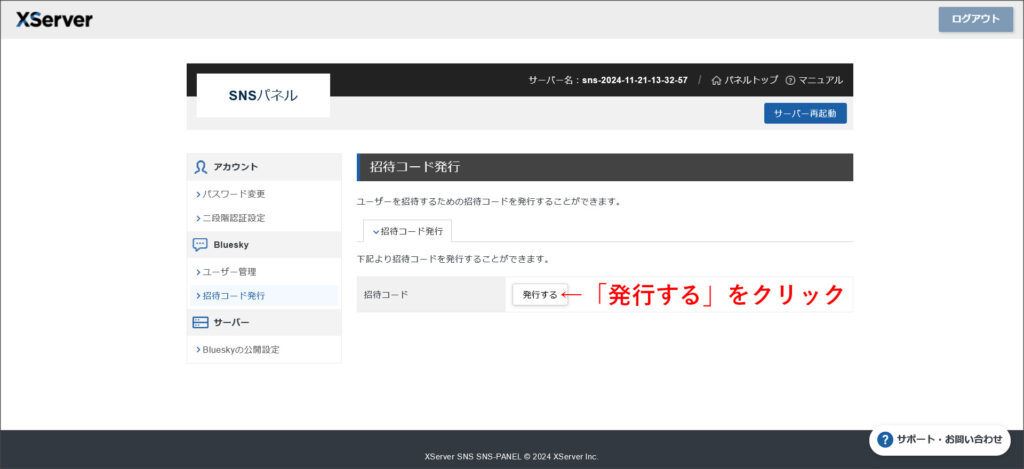Issue invite code with 発行する button
Screen dimensions: 1024x469
(x=540, y=295)
